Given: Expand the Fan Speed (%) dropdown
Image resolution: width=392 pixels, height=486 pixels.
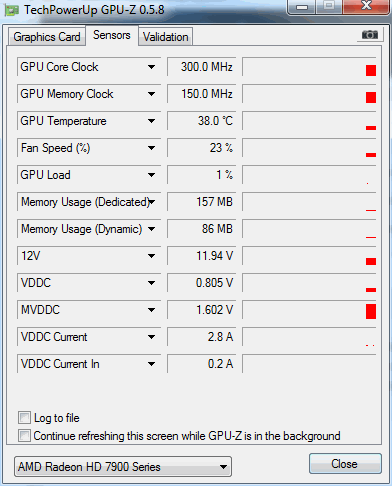Looking at the screenshot, I should (151, 148).
